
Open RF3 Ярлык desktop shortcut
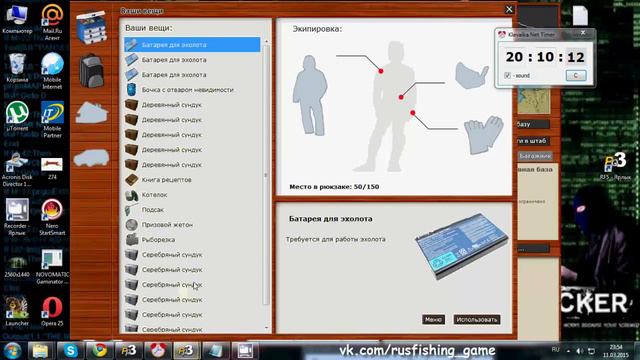click(x=615, y=167)
